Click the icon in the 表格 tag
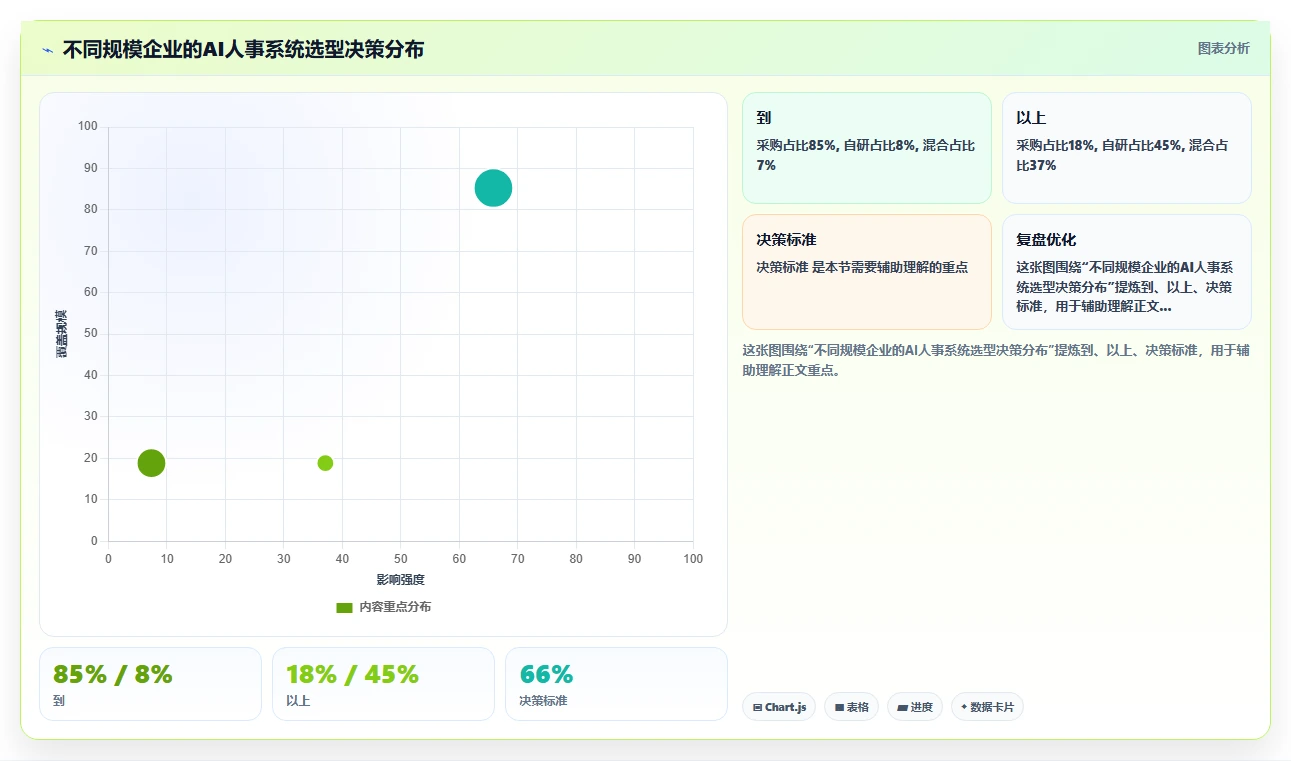The width and height of the screenshot is (1291, 761). [x=839, y=708]
